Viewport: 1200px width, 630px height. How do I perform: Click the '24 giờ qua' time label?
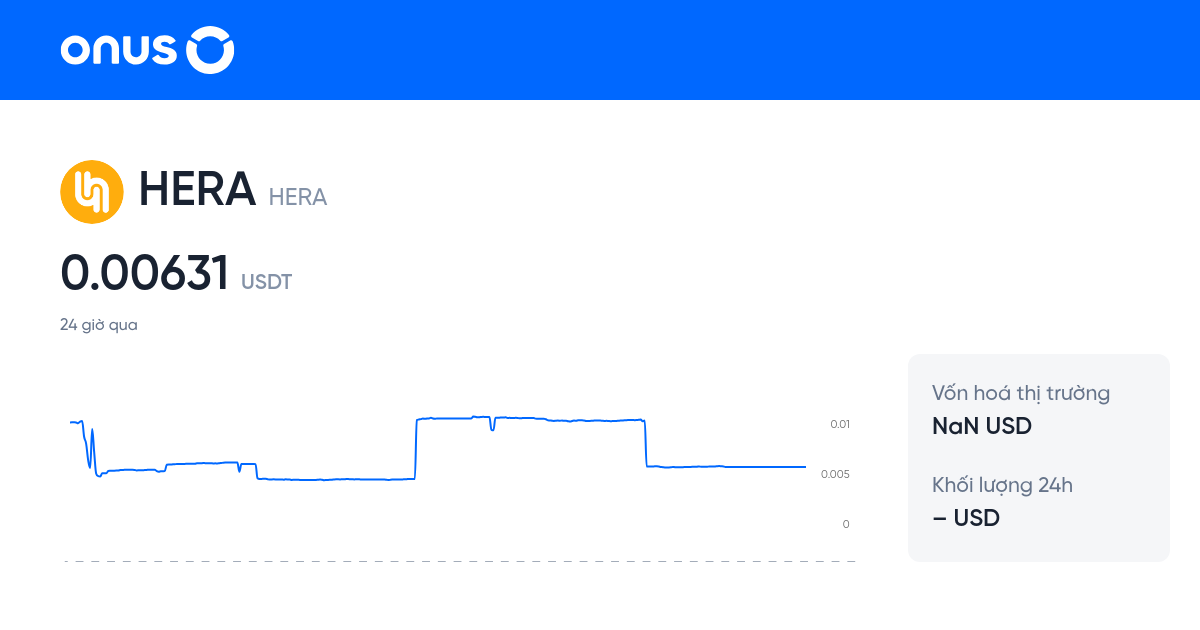[99, 324]
